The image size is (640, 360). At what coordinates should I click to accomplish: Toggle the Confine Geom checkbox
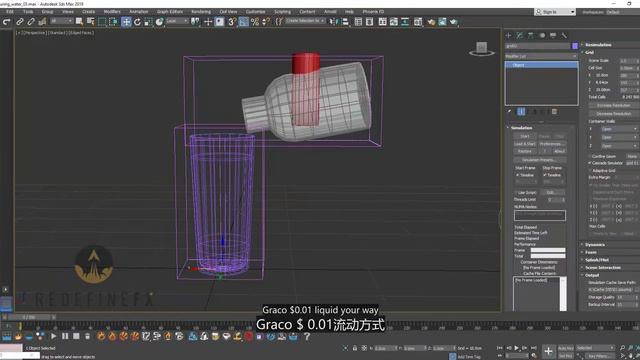(590, 156)
